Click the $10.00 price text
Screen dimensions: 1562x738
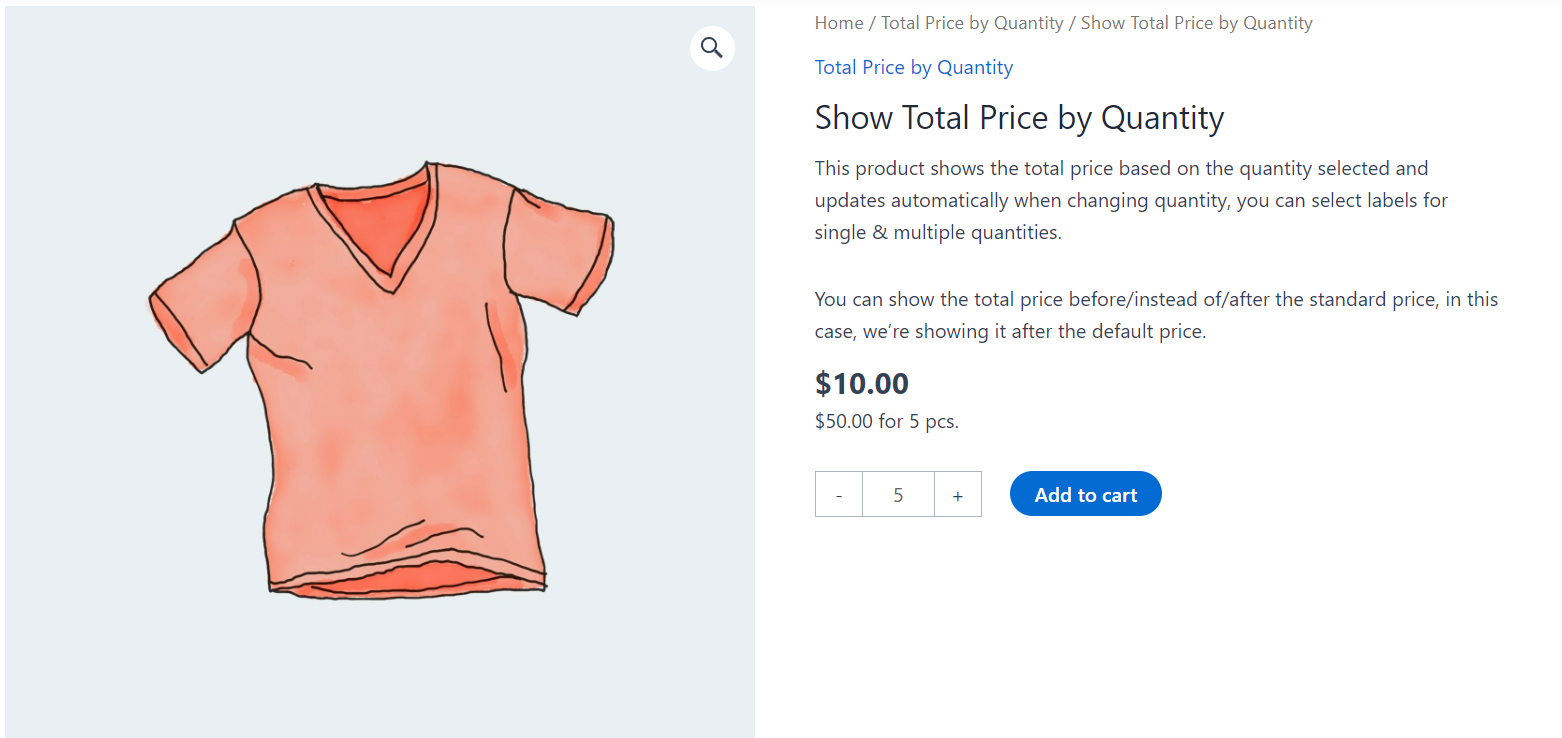(x=861, y=383)
